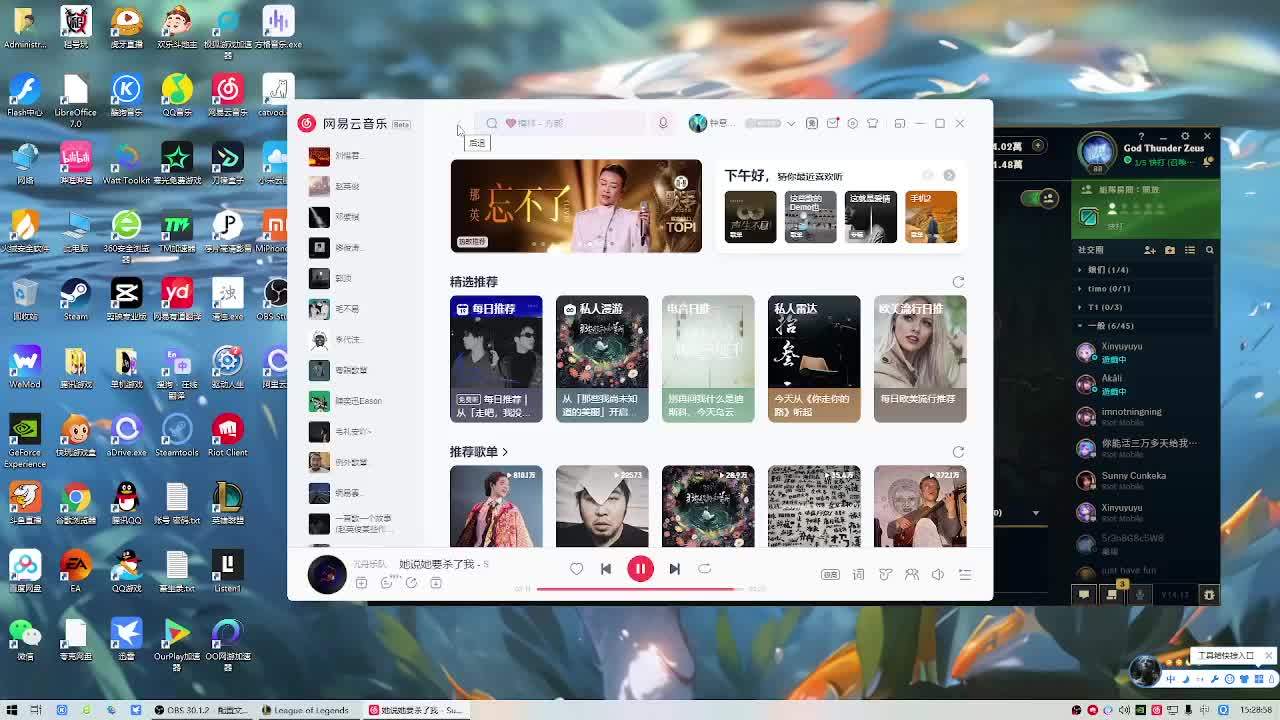Add current song to a playlist icon
The height and width of the screenshot is (720, 1280).
362,583
